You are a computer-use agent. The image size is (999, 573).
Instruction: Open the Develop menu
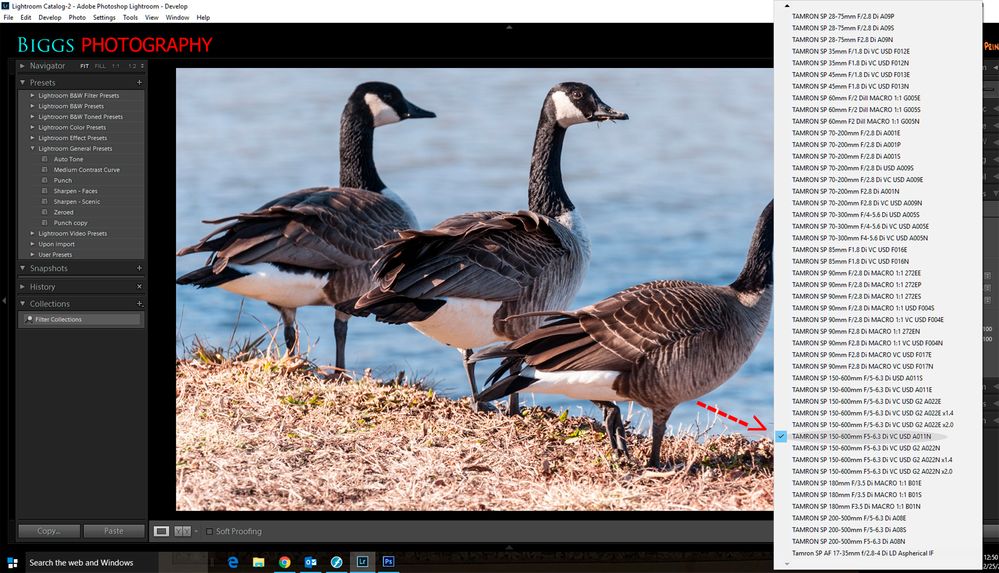(x=50, y=18)
